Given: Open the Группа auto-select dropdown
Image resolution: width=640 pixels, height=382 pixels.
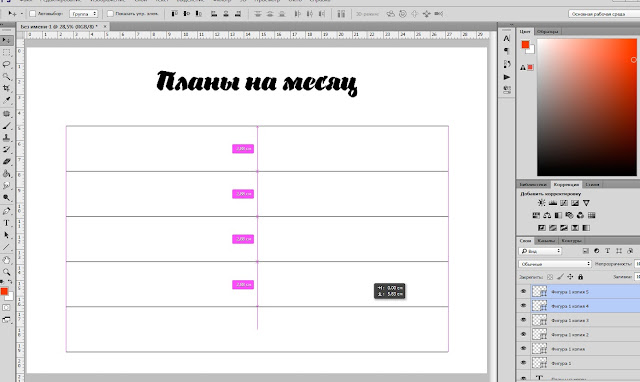Looking at the screenshot, I should point(84,14).
